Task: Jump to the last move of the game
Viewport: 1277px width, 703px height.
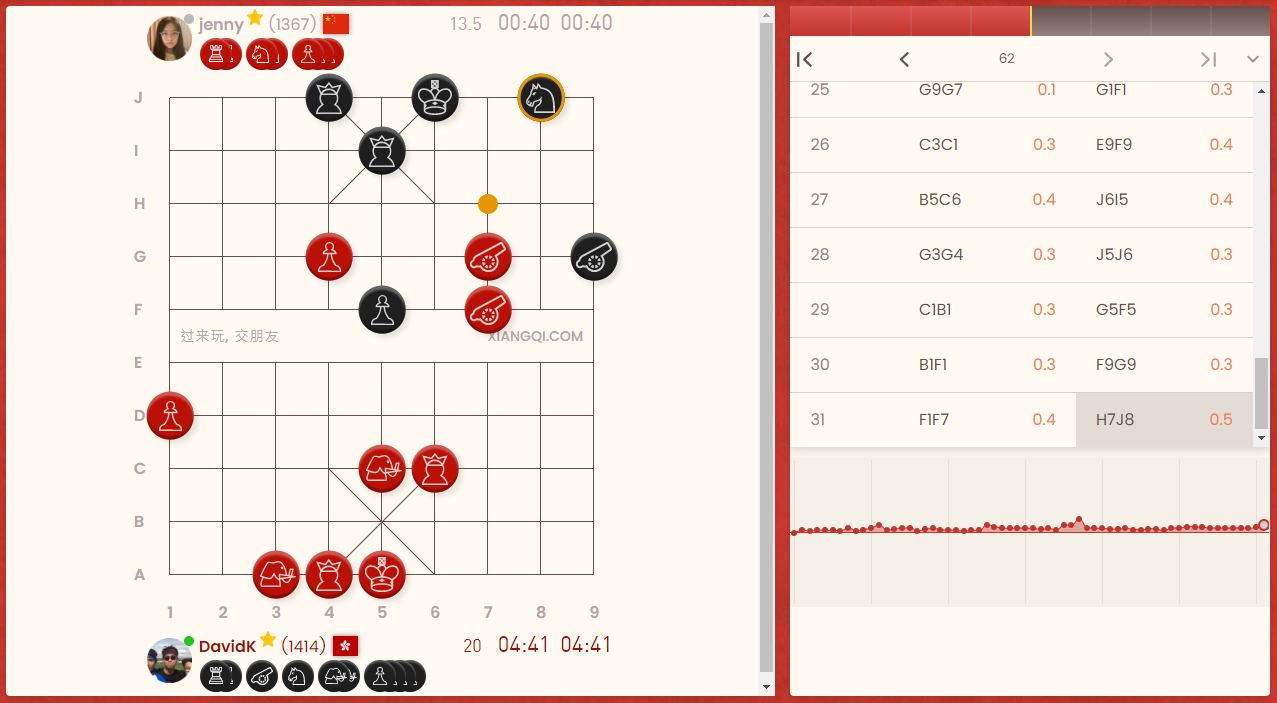Action: point(1207,60)
